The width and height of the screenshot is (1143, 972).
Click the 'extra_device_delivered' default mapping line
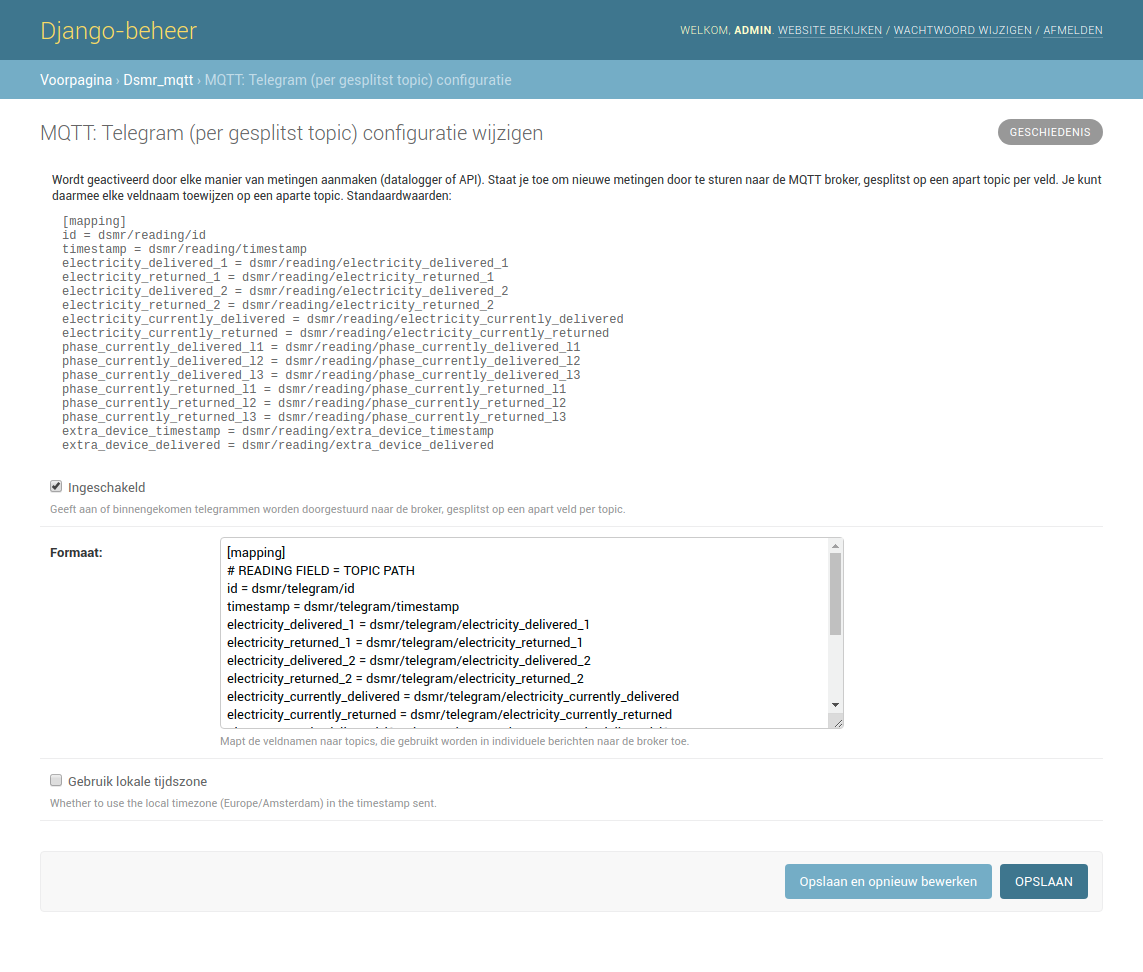pos(278,446)
